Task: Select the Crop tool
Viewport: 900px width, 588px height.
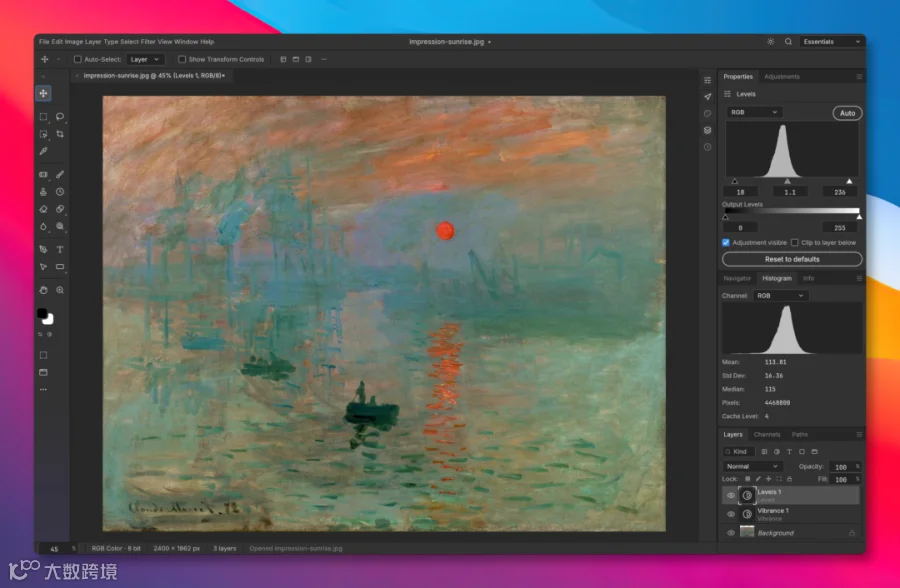Action: click(x=60, y=134)
